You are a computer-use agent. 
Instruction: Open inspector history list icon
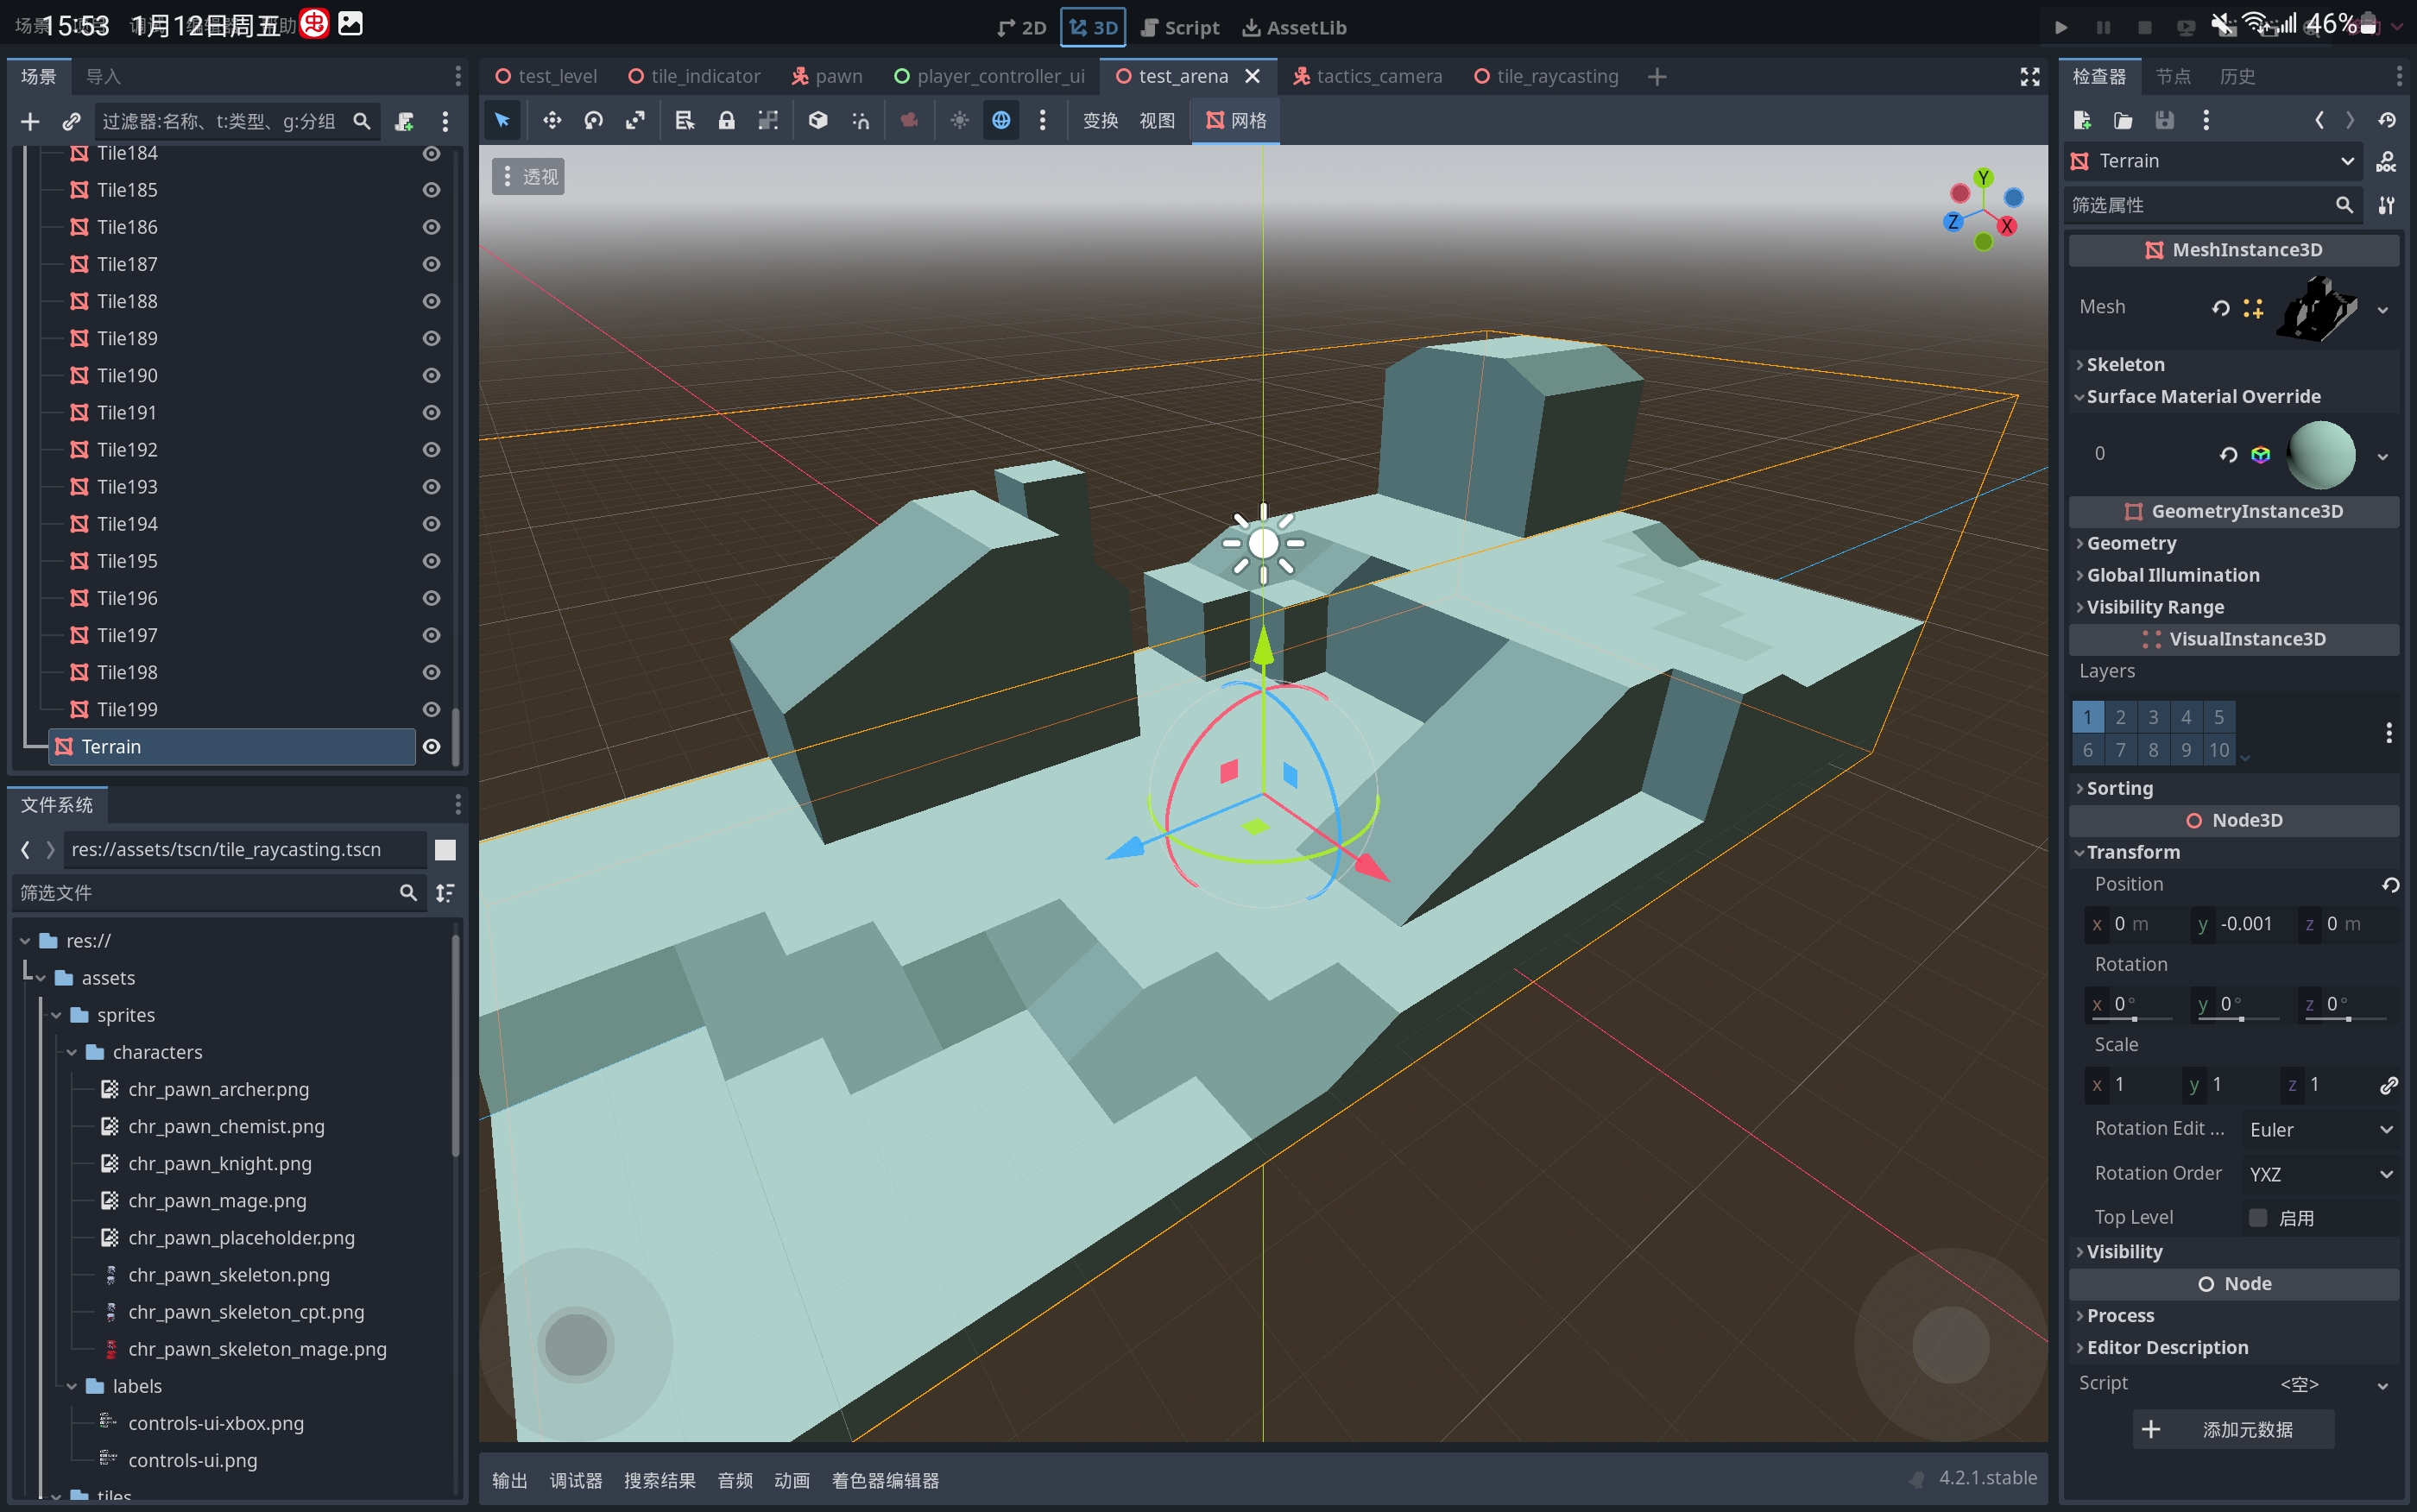[2387, 120]
